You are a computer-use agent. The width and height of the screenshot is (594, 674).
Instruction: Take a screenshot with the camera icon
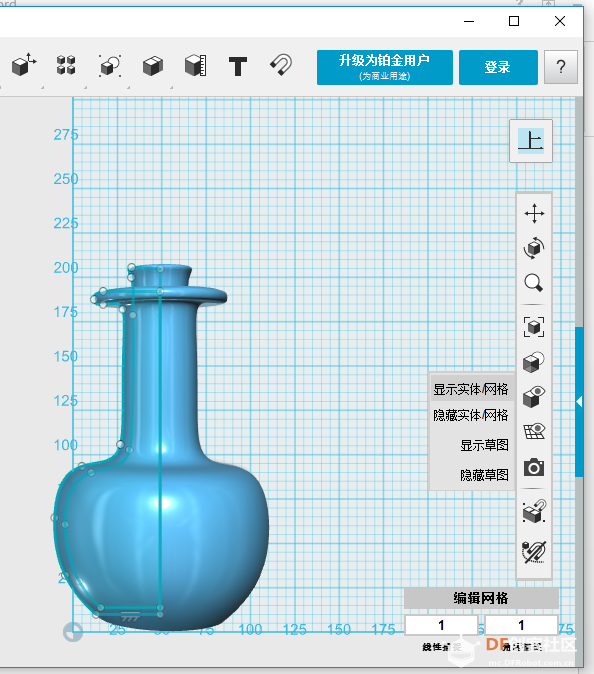pyautogui.click(x=534, y=467)
